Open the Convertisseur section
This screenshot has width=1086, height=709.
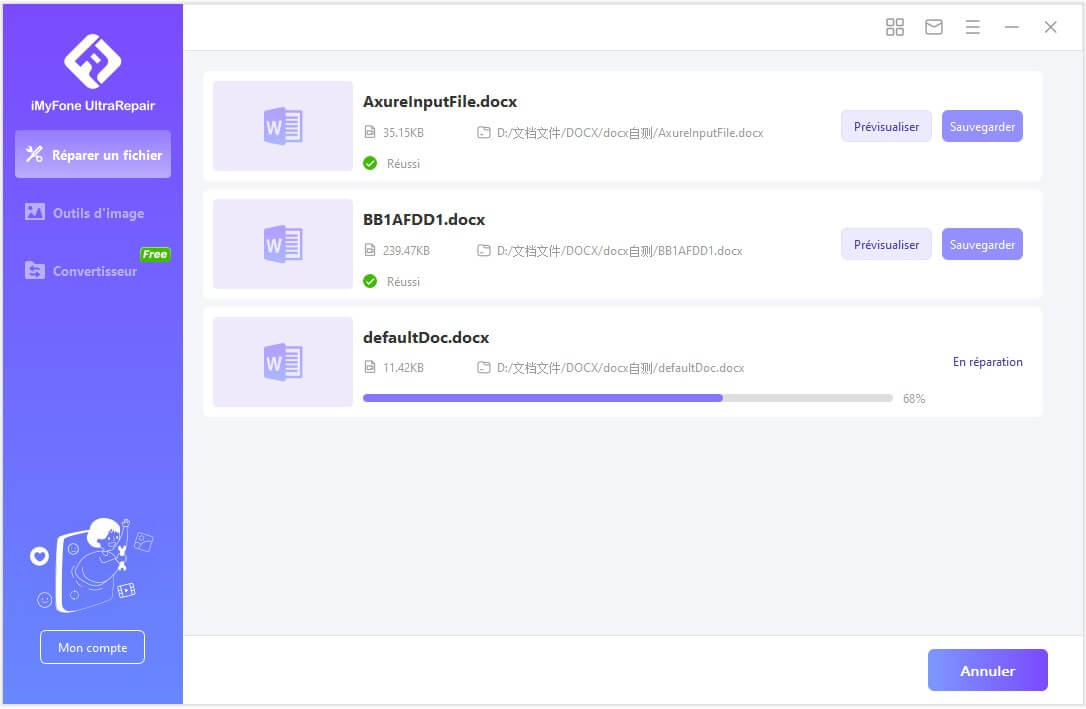pyautogui.click(x=93, y=271)
